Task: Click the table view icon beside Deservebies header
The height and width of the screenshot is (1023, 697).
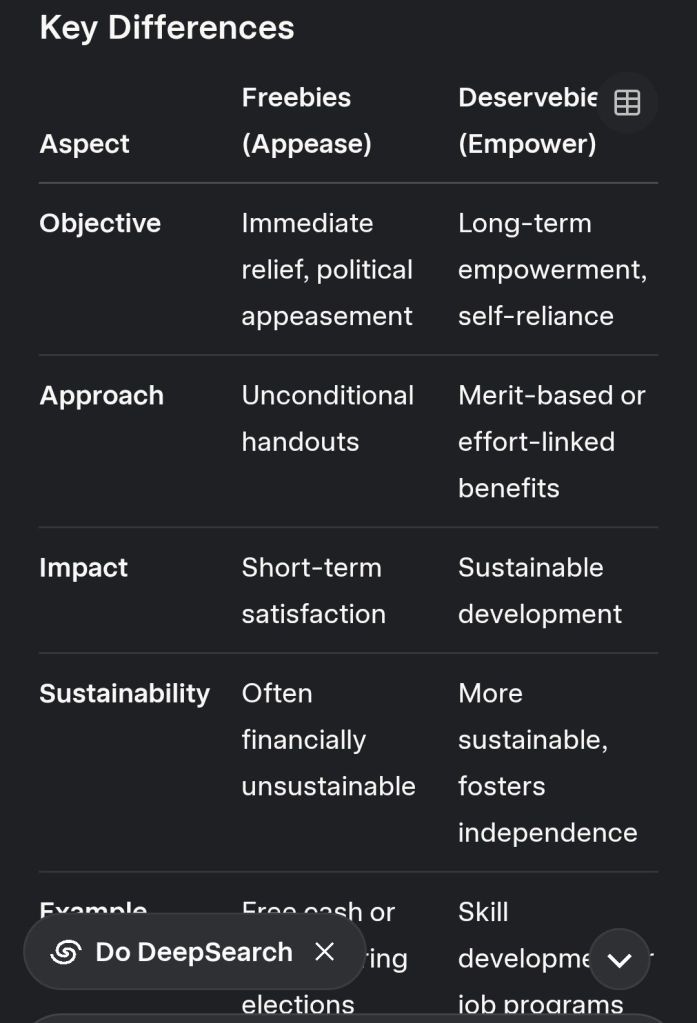Action: [x=627, y=103]
